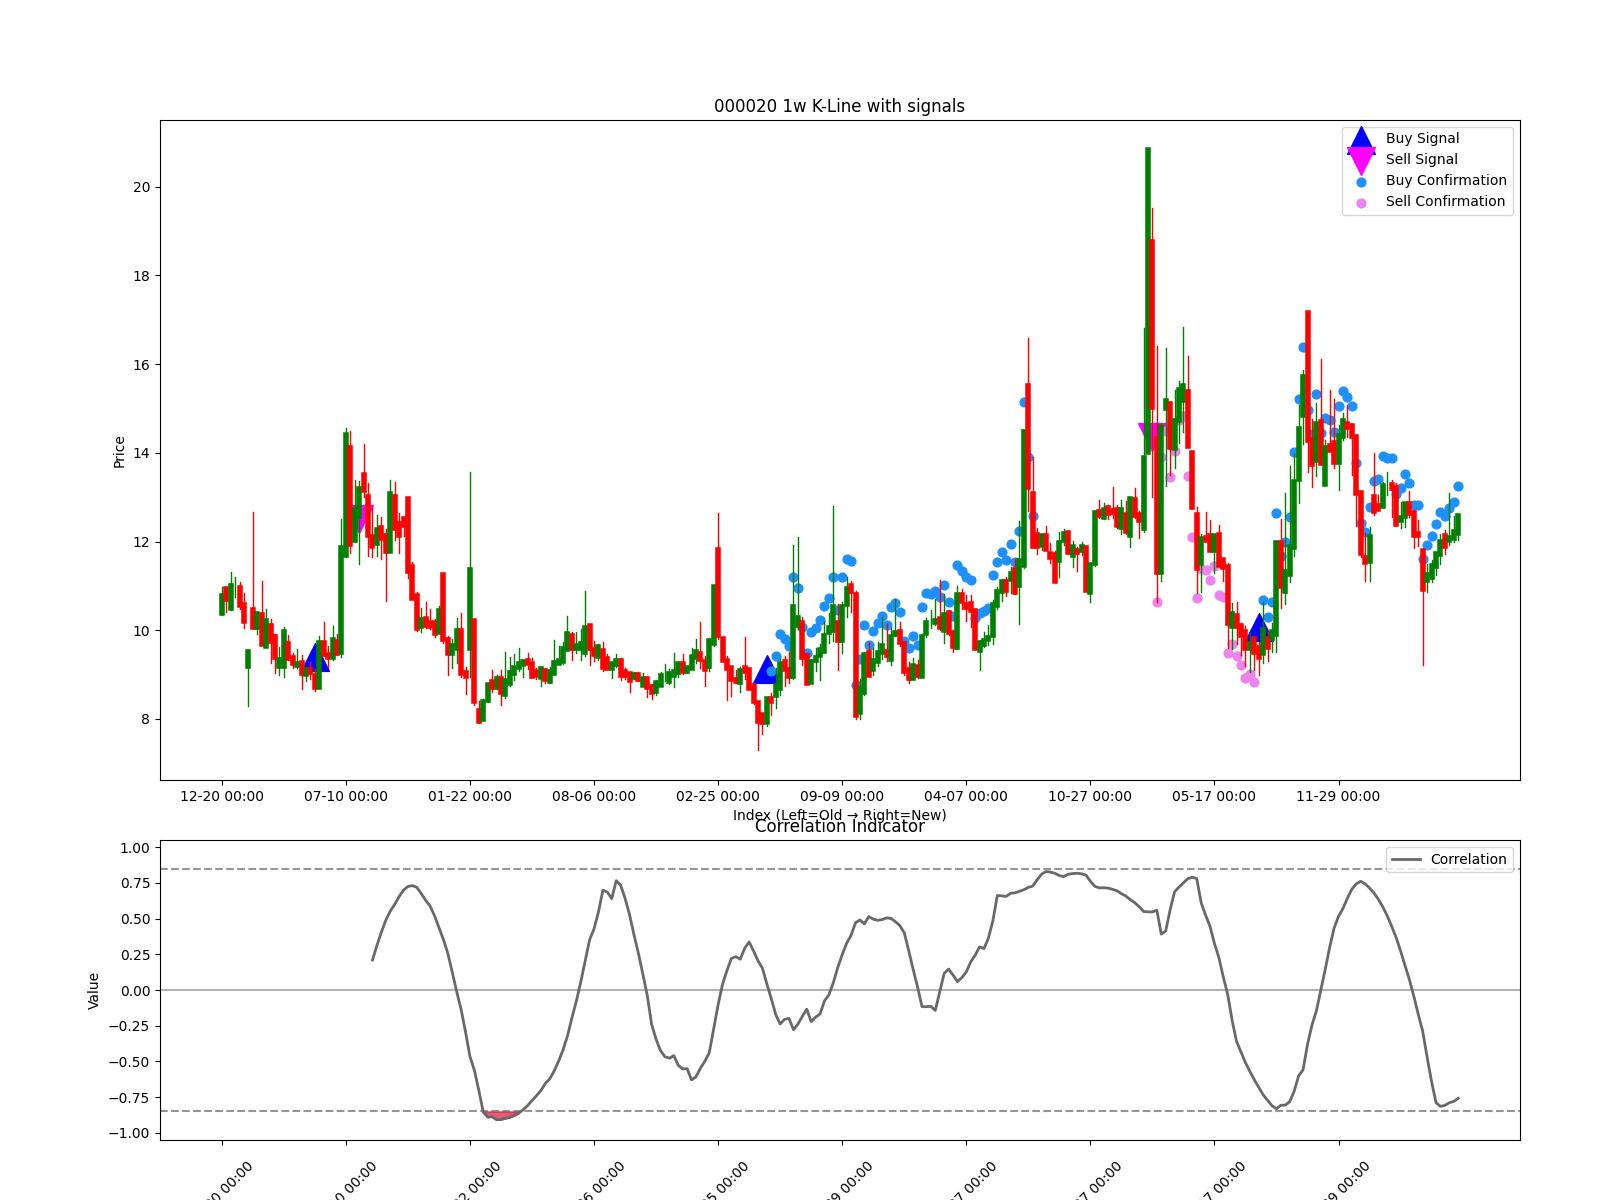Click the chart title '000020 1w K-Line with signals'
The image size is (1600, 1200).
(x=839, y=106)
